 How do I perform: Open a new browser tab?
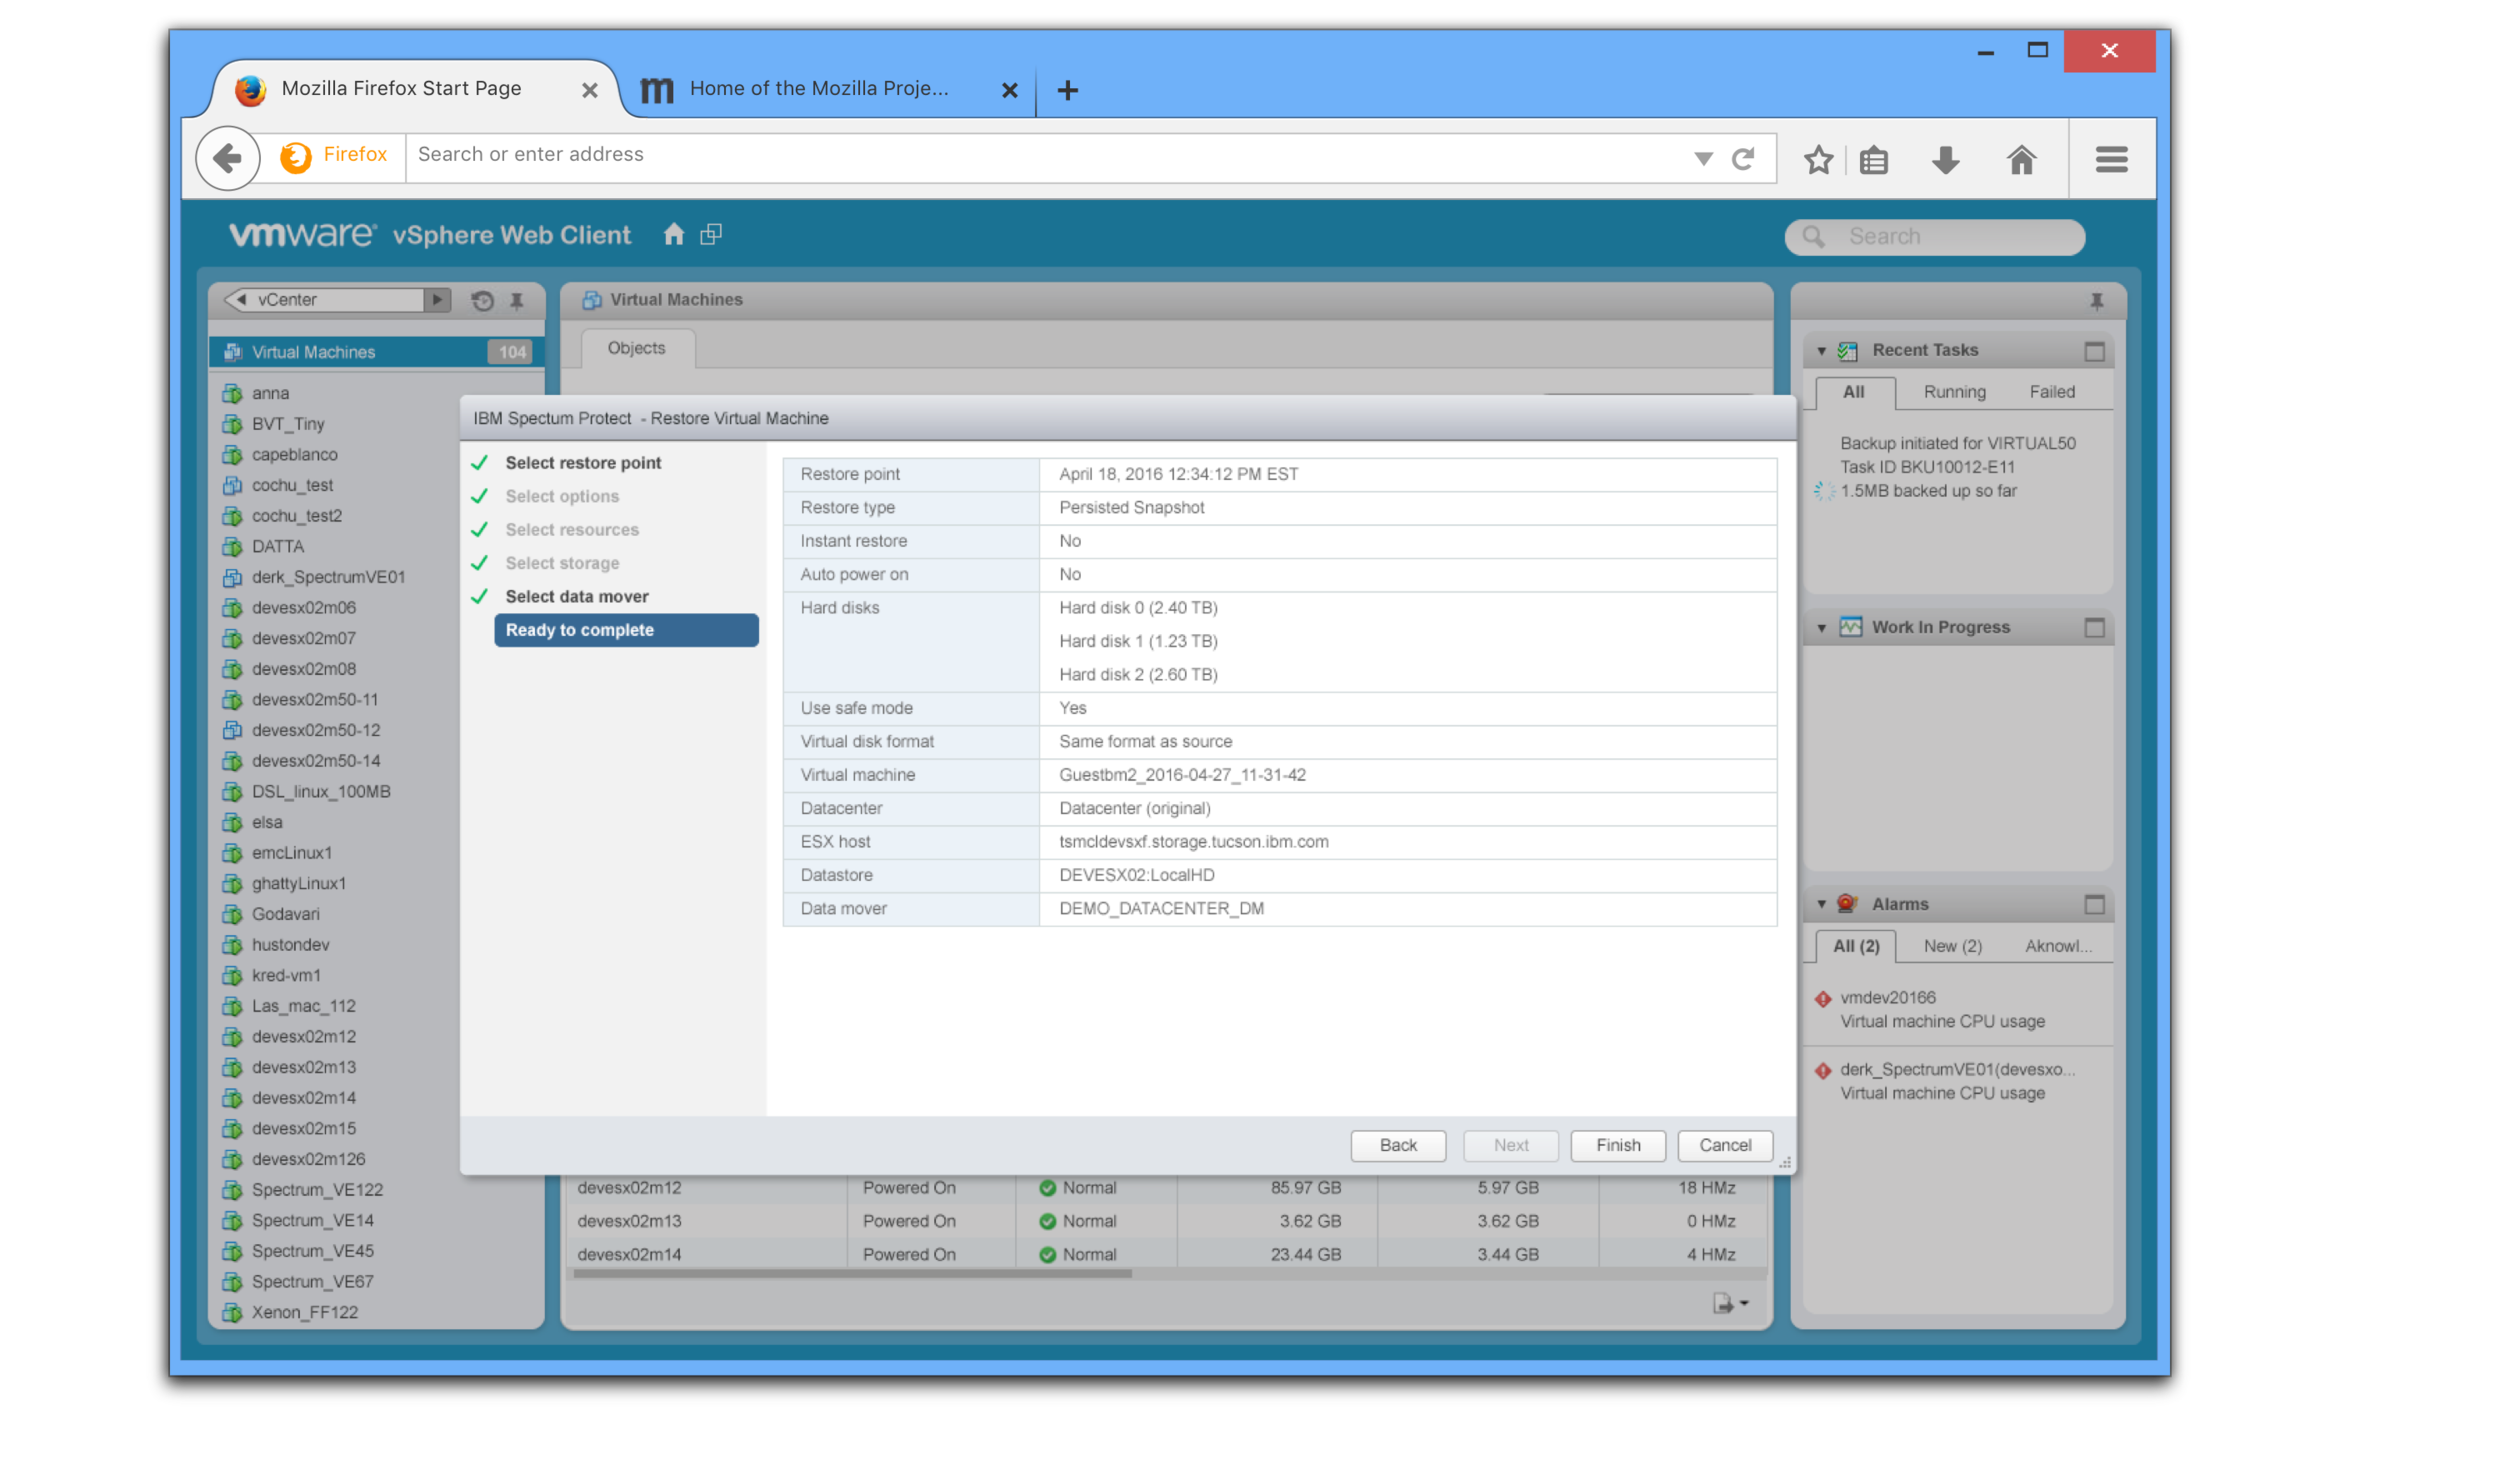click(x=1068, y=90)
